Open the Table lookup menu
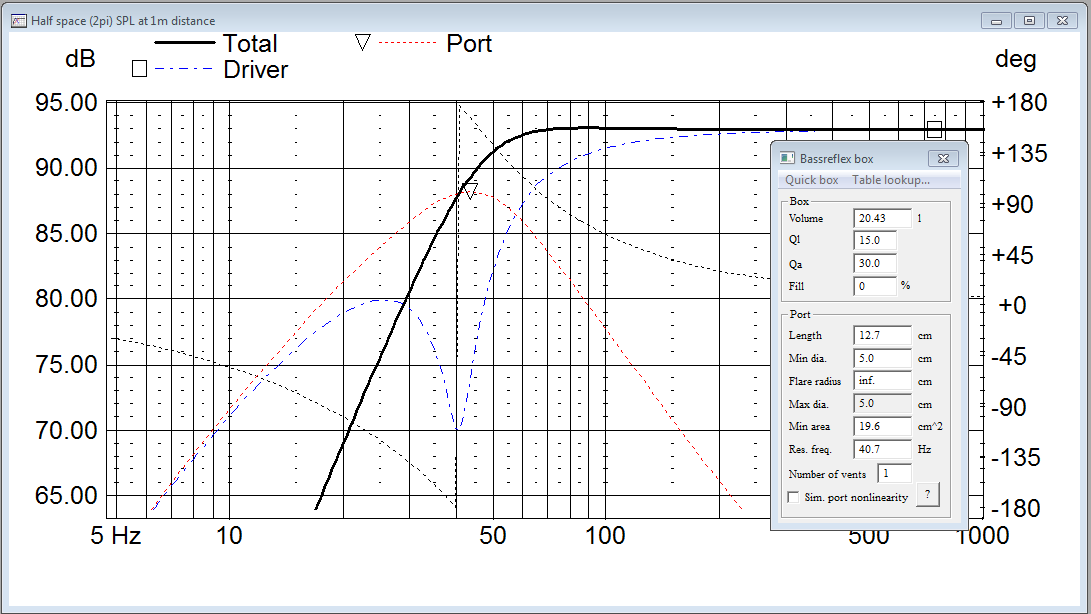This screenshot has height=614, width=1091. click(x=891, y=180)
